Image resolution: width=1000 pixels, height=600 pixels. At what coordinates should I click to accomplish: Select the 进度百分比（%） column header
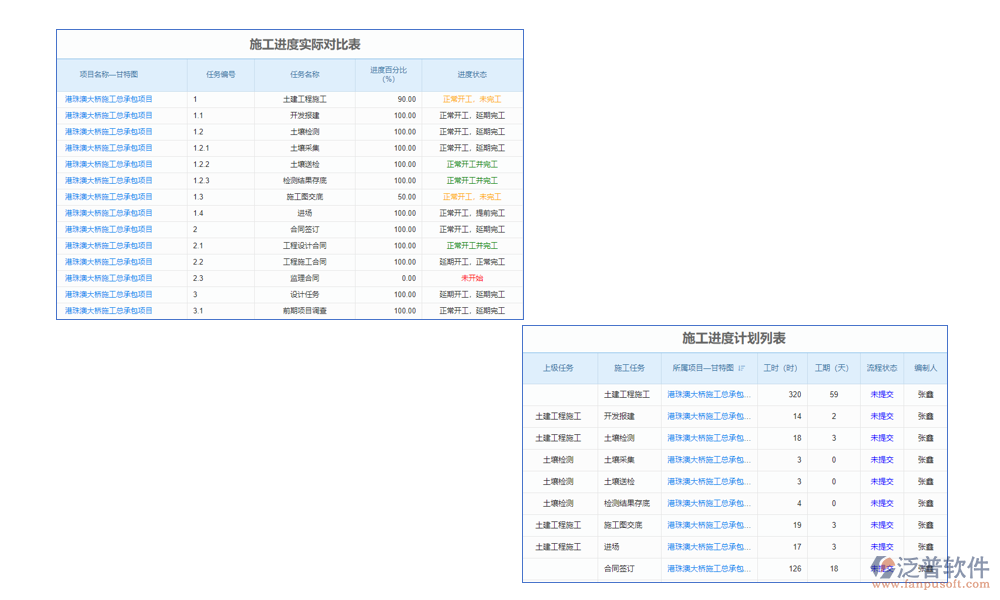(388, 74)
